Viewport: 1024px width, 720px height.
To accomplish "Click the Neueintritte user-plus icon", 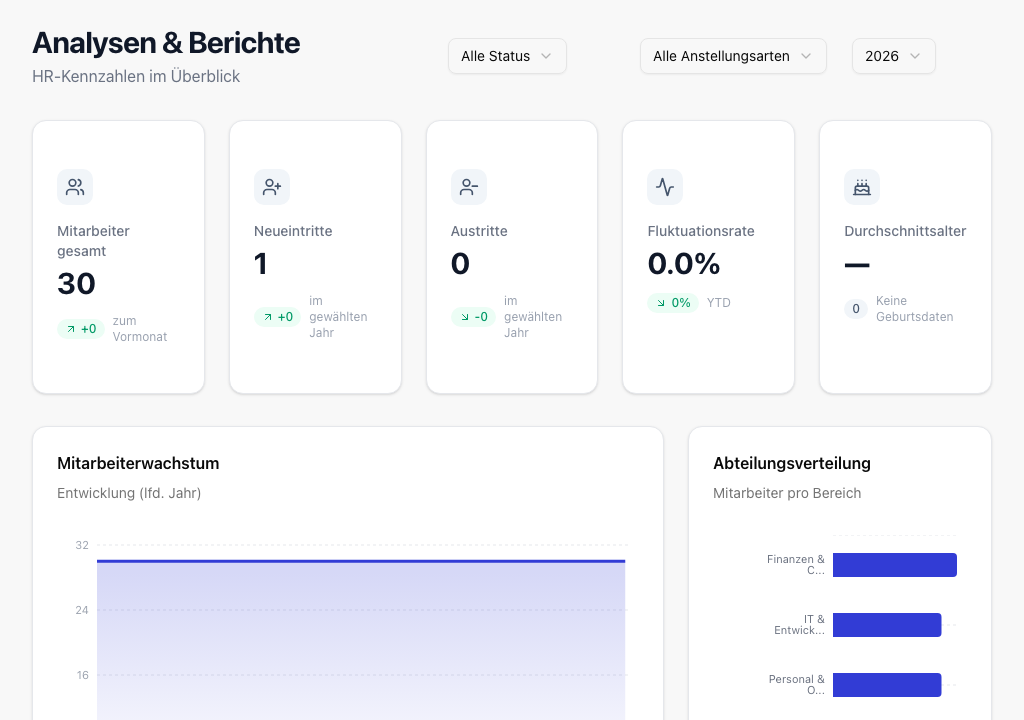I will click(x=272, y=187).
